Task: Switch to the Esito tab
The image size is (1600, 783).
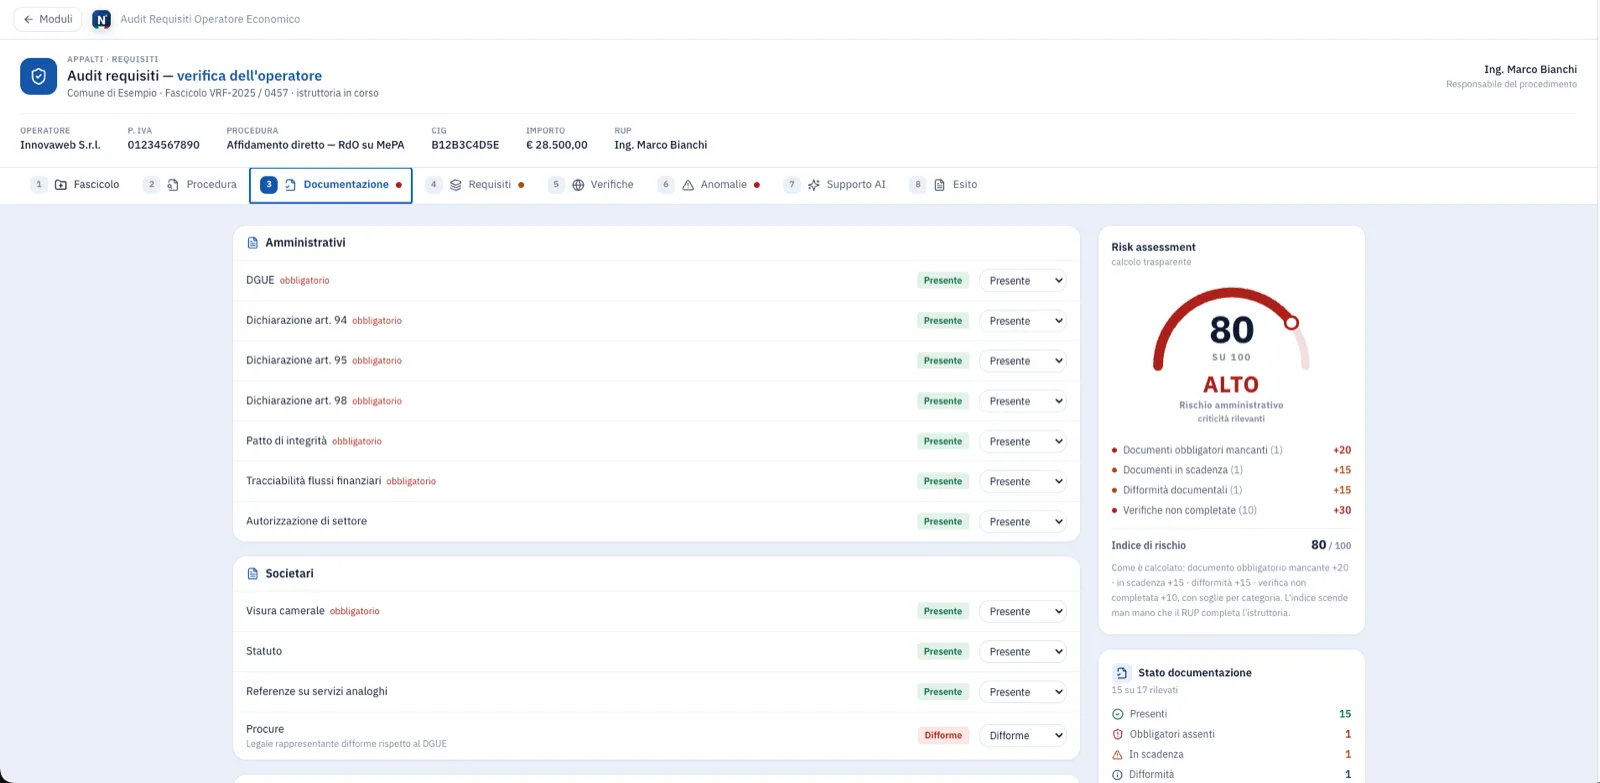Action: 944,185
